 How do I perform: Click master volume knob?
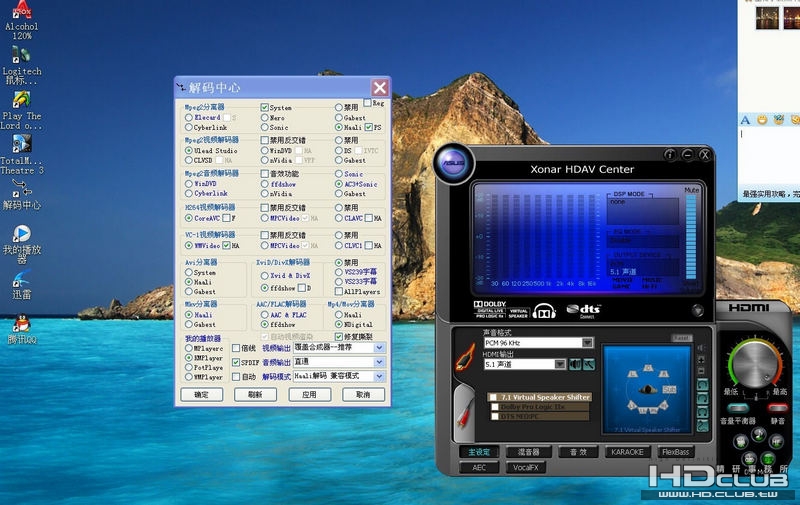755,364
